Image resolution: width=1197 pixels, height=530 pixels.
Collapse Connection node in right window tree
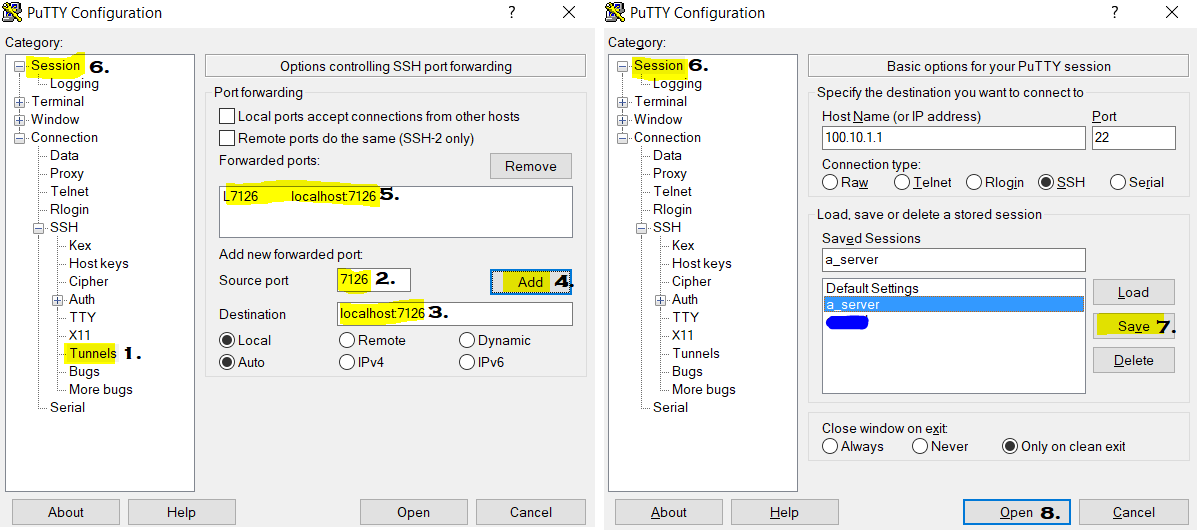(622, 138)
